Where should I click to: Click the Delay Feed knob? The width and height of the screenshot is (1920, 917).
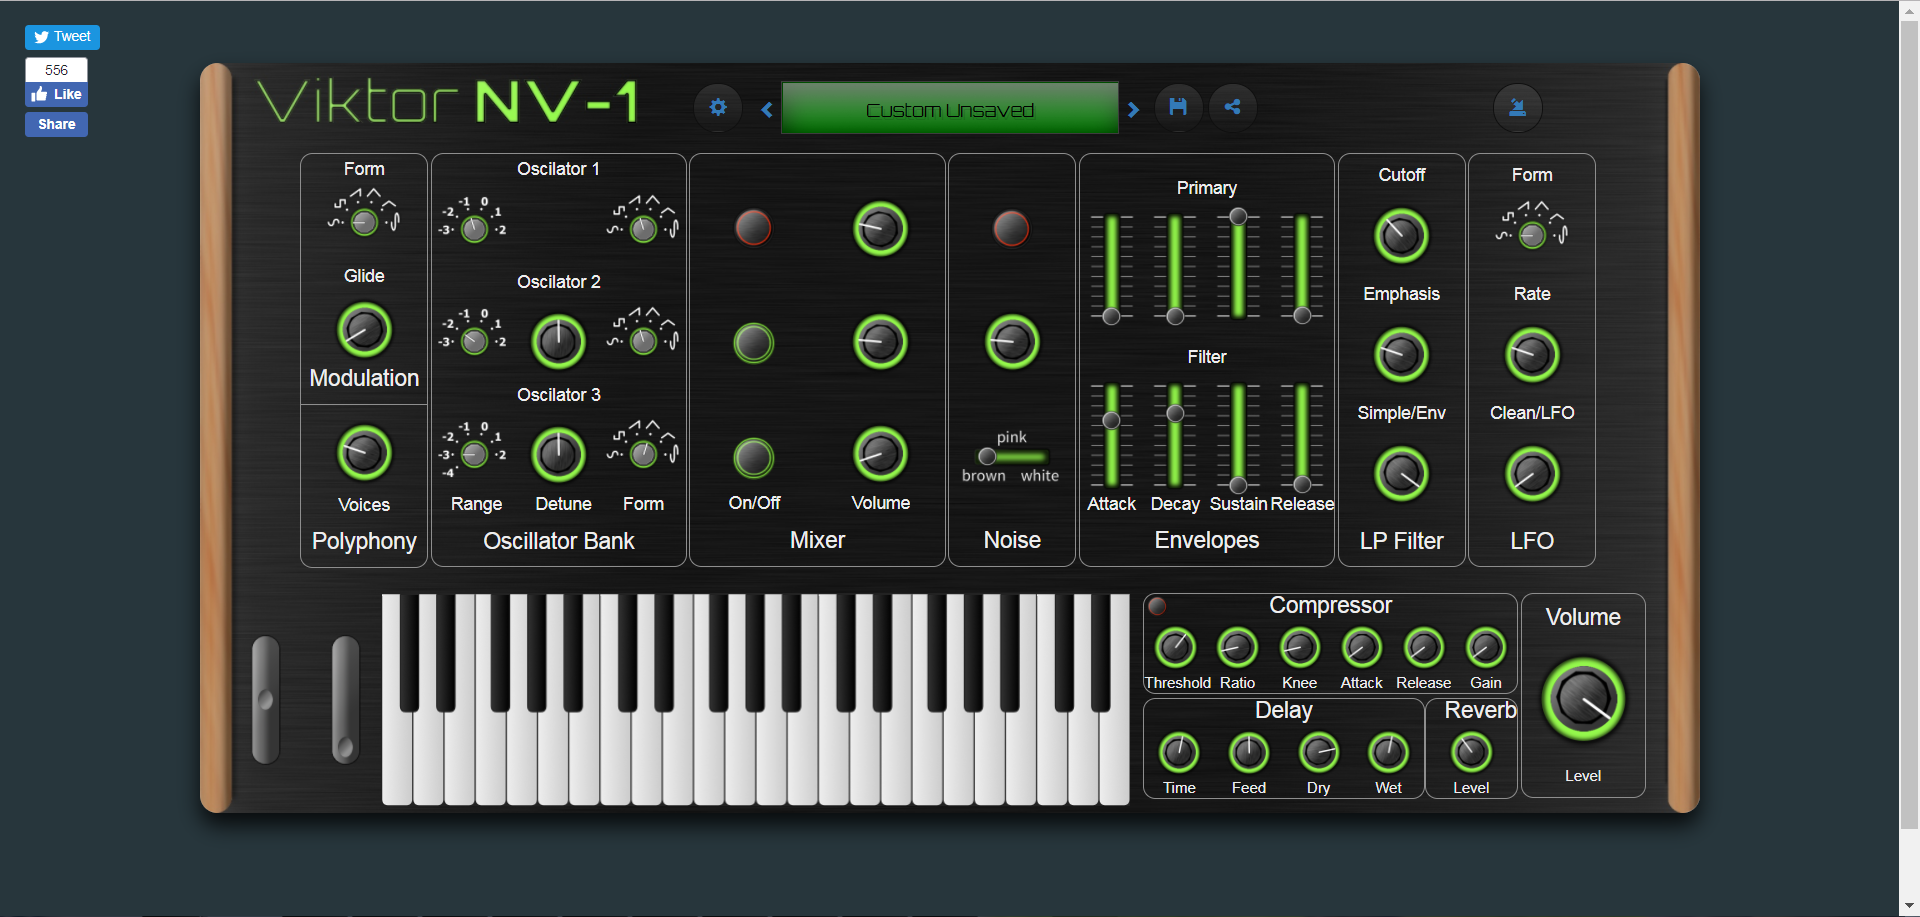pyautogui.click(x=1249, y=753)
